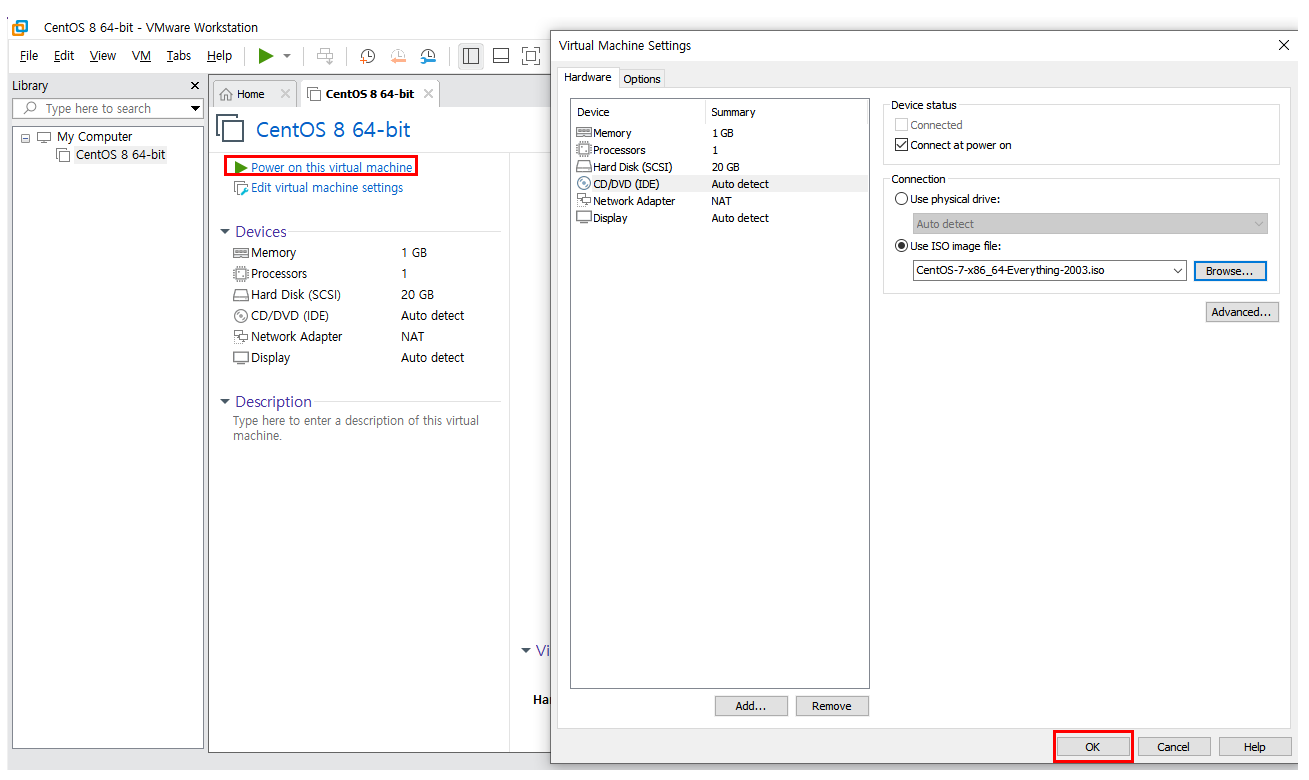1309x780 pixels.
Task: Collapse the My Computer tree node
Action: coord(25,137)
